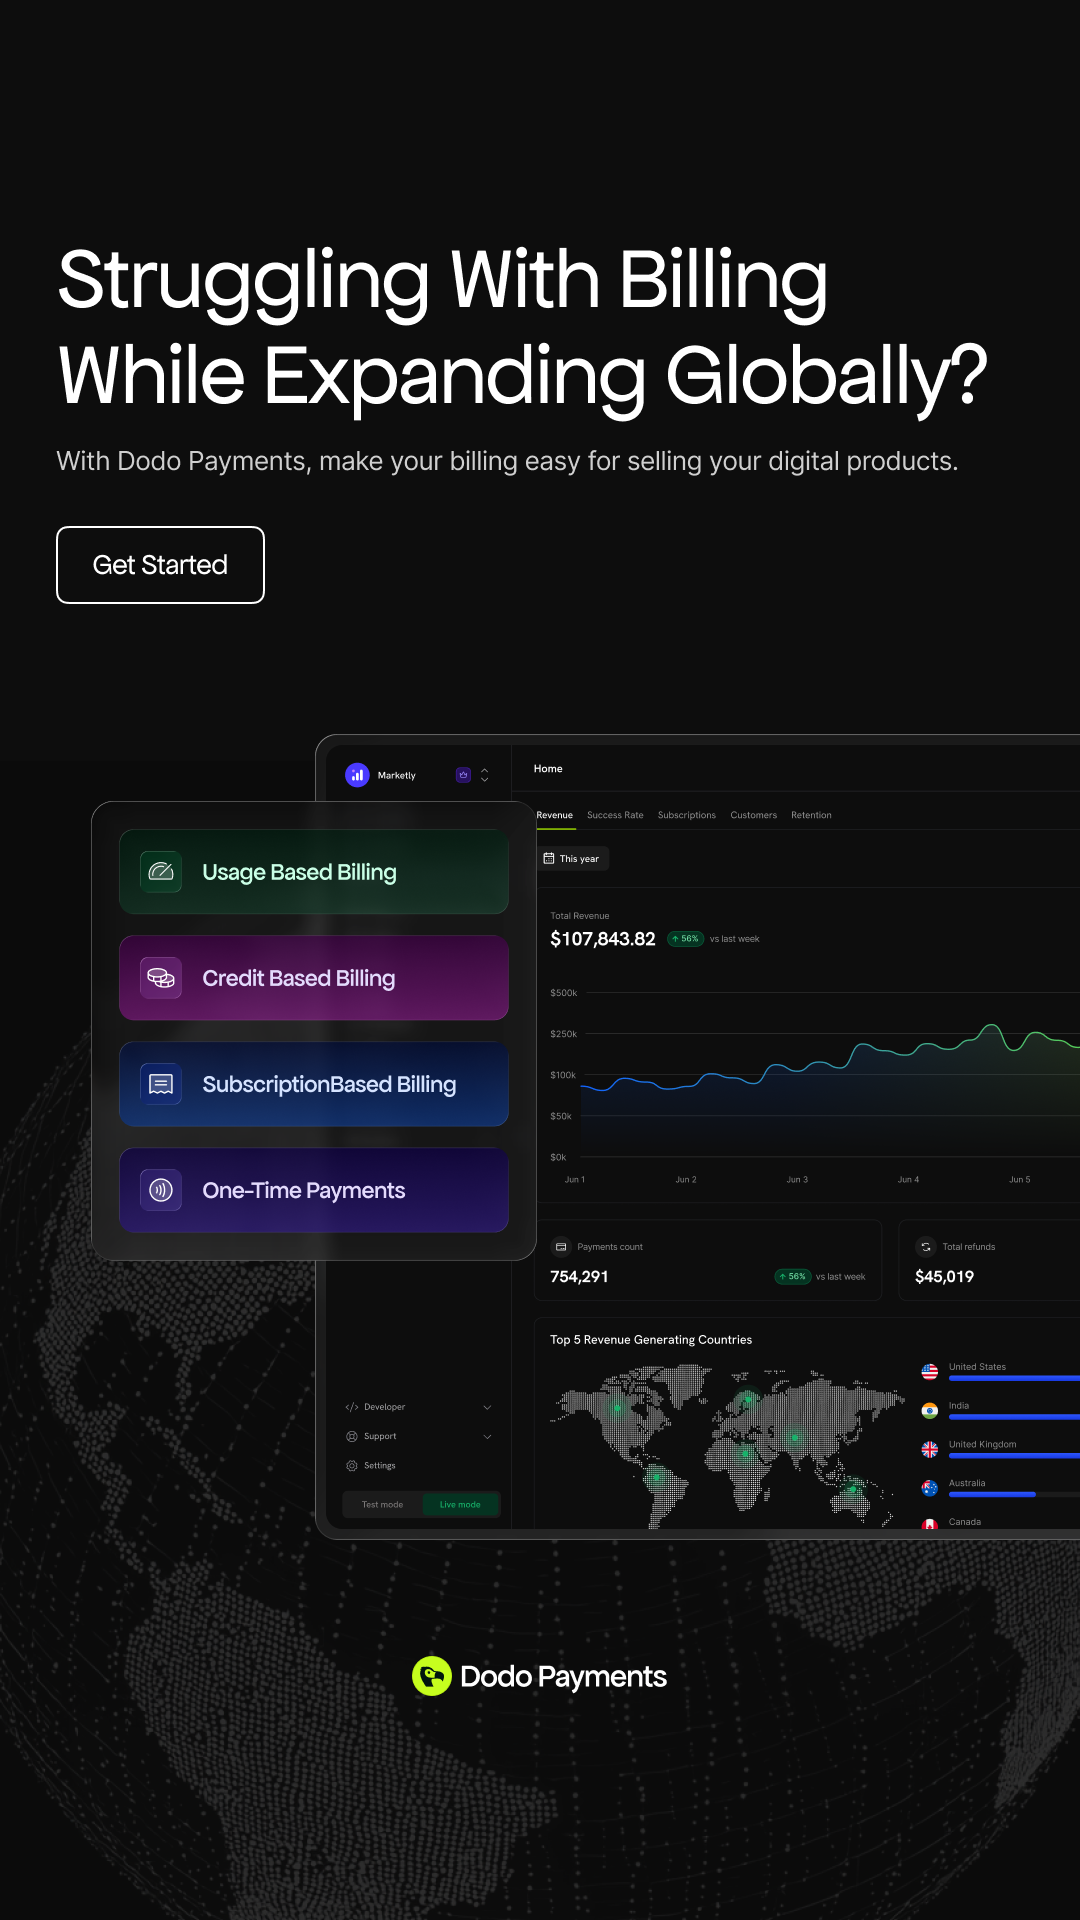1080x1920 pixels.
Task: Open the Support sidebar item
Action: point(418,1436)
